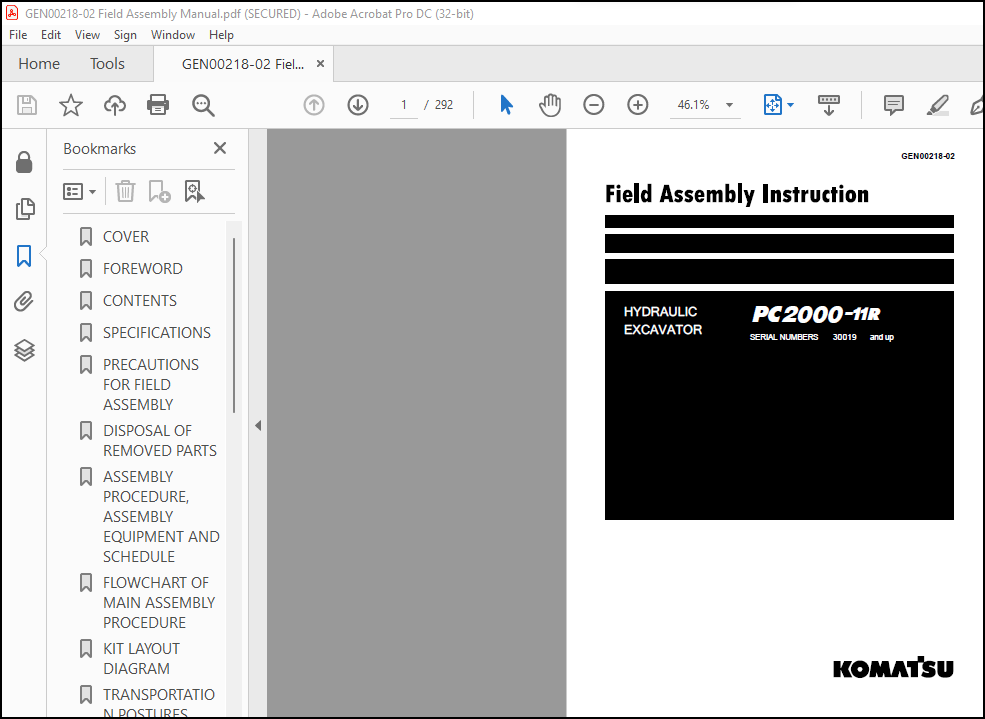Print the document
Image resolution: width=985 pixels, height=719 pixels.
pyautogui.click(x=158, y=105)
